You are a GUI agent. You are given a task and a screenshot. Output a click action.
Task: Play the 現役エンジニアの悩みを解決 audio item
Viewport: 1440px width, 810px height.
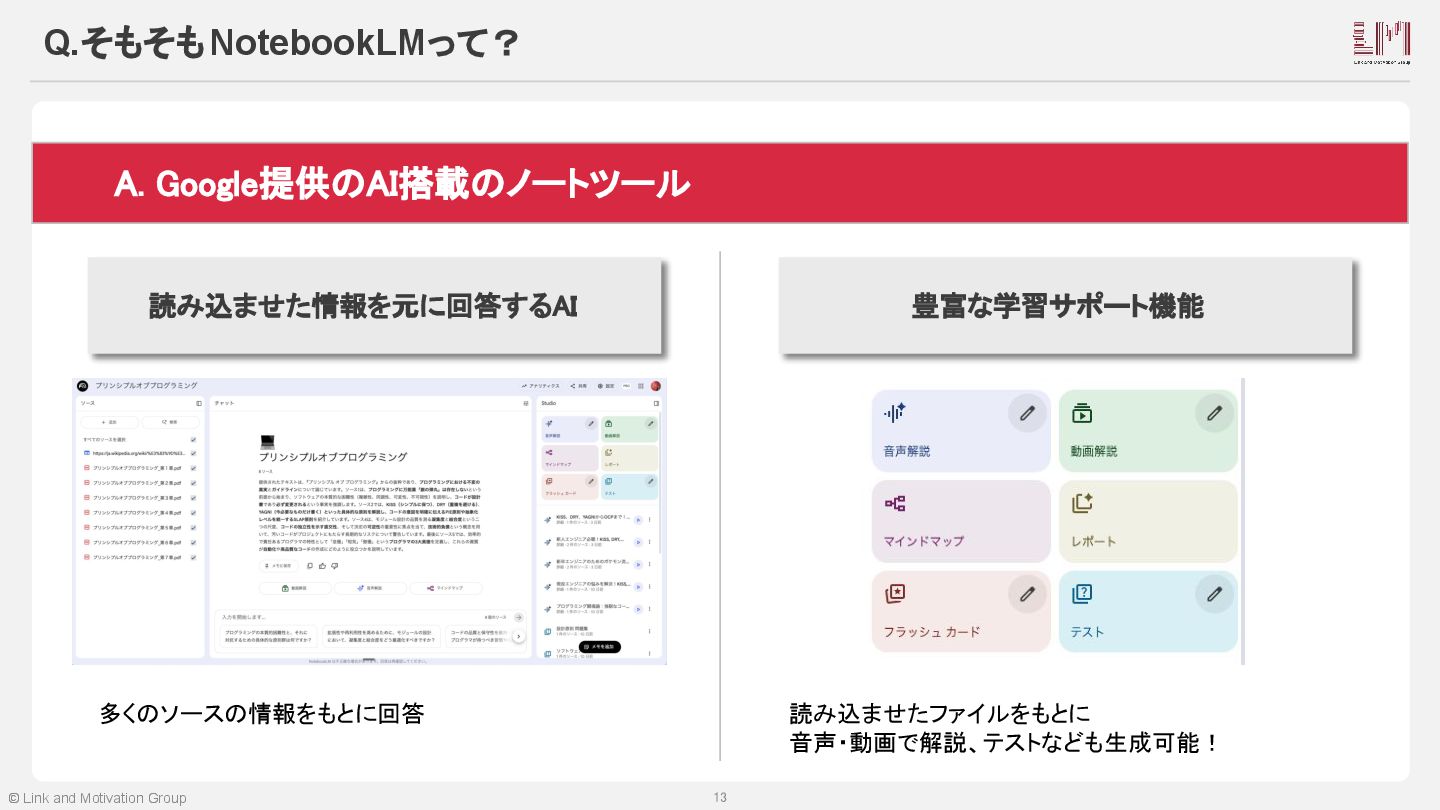point(638,587)
